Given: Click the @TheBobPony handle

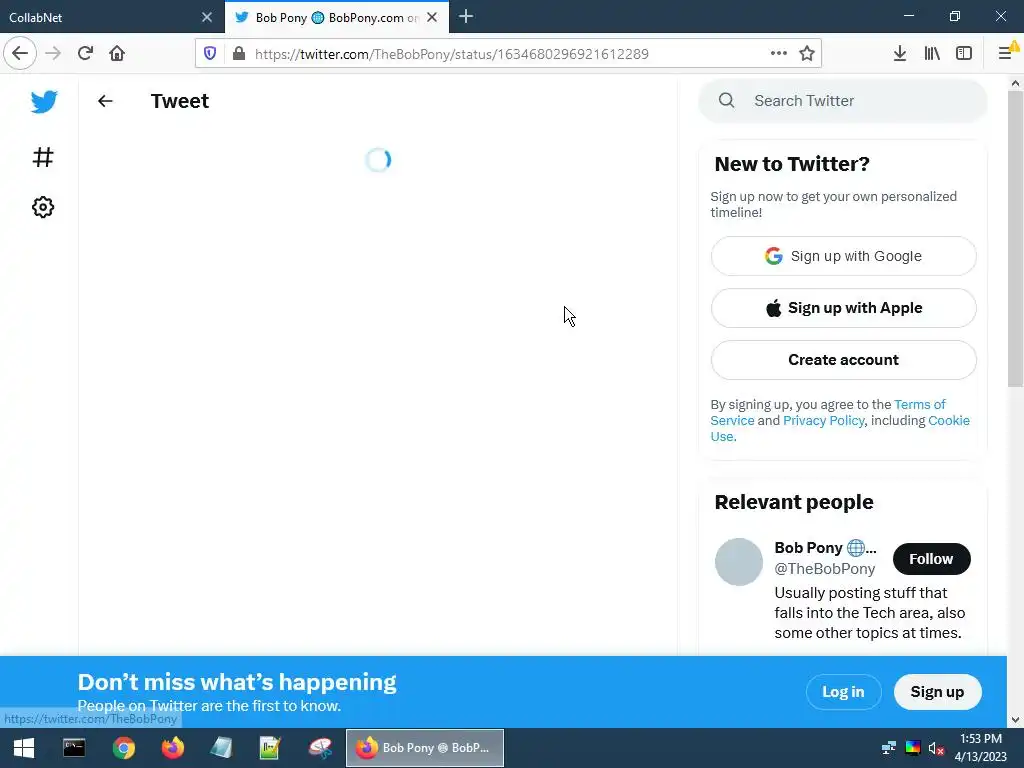Looking at the screenshot, I should [x=825, y=569].
